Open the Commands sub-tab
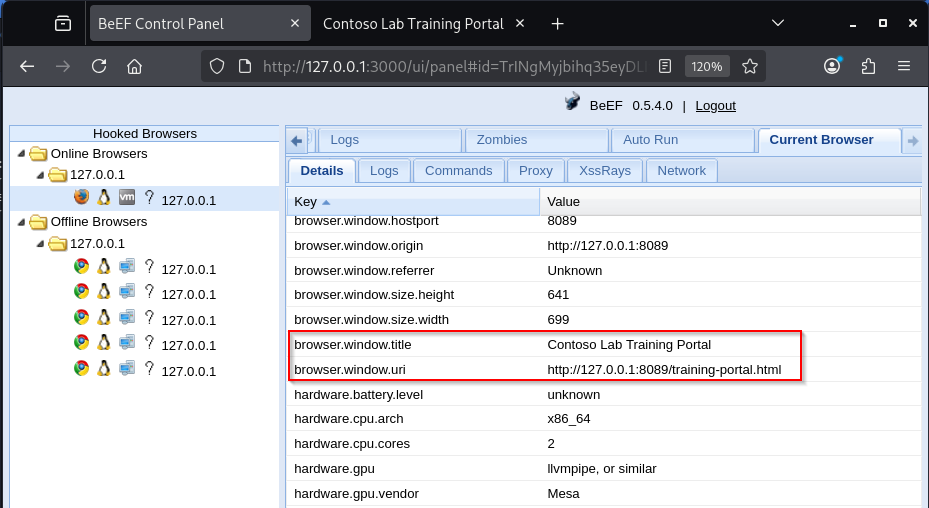The width and height of the screenshot is (929, 508). (459, 171)
